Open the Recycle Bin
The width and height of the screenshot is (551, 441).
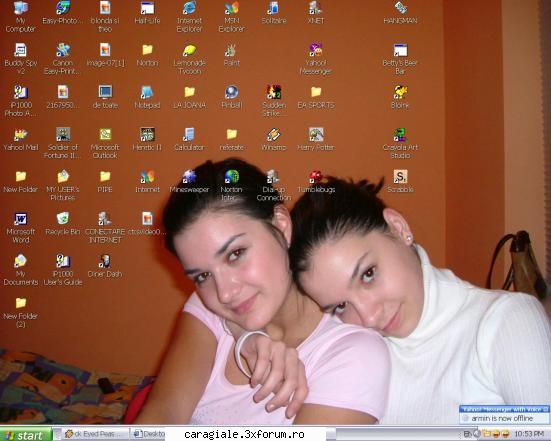(x=63, y=224)
